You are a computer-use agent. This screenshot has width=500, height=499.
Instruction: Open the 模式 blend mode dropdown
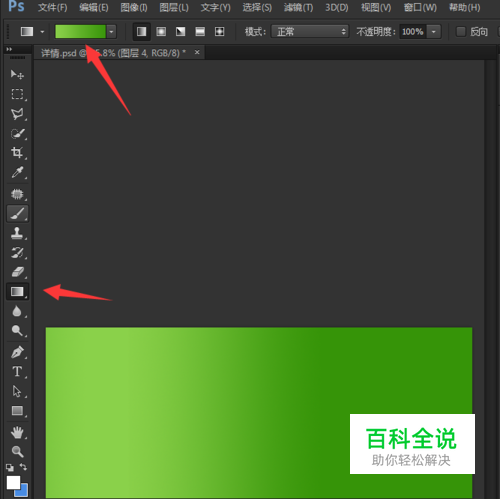click(310, 32)
